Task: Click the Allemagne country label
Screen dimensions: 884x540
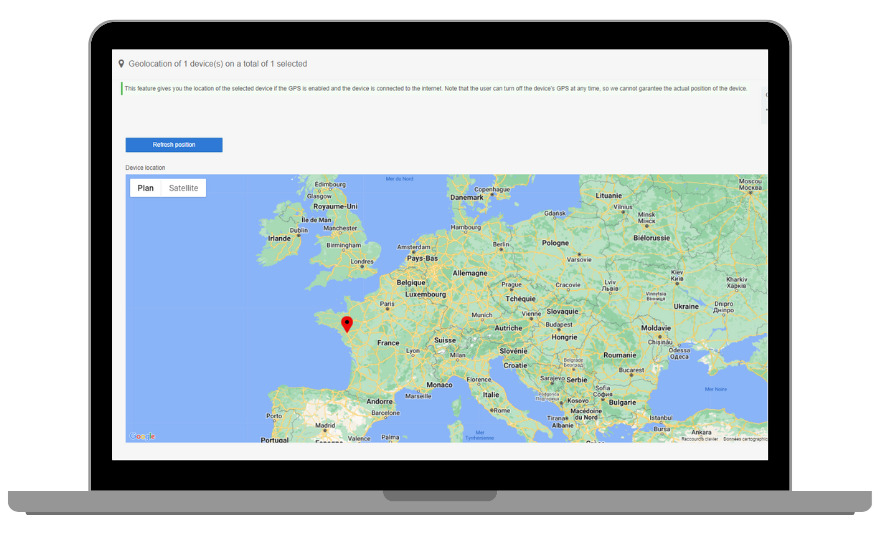Action: tap(470, 273)
